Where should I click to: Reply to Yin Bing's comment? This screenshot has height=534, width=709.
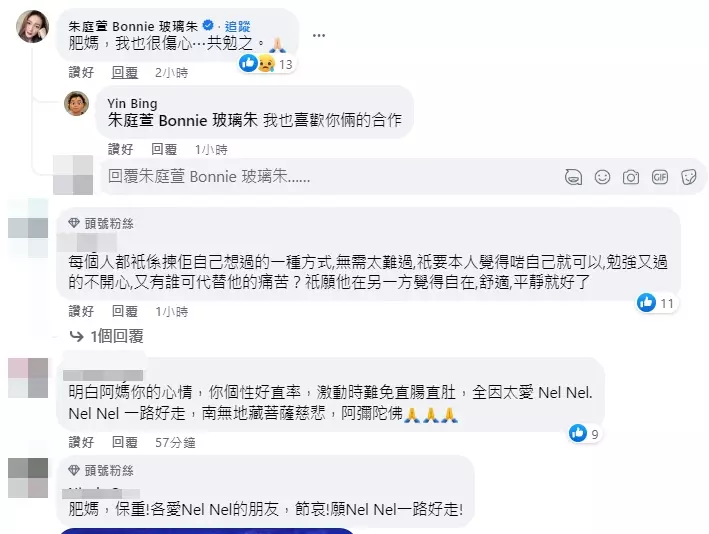pyautogui.click(x=164, y=149)
